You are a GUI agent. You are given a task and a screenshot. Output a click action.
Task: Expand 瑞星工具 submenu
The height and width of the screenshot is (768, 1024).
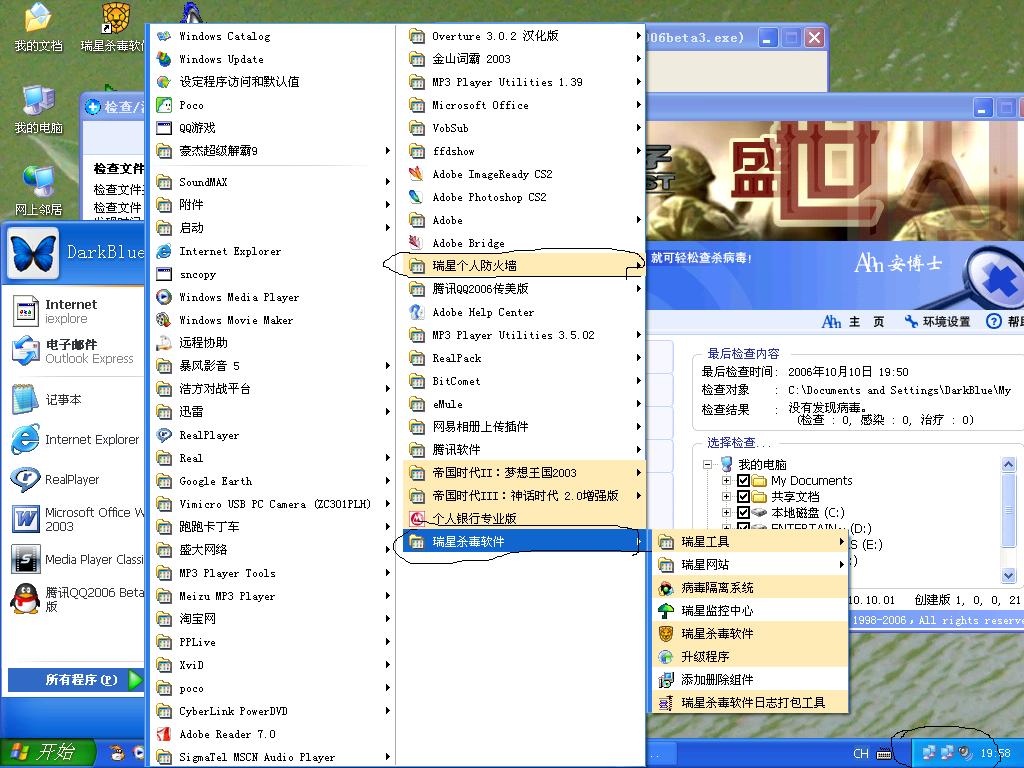click(x=750, y=542)
